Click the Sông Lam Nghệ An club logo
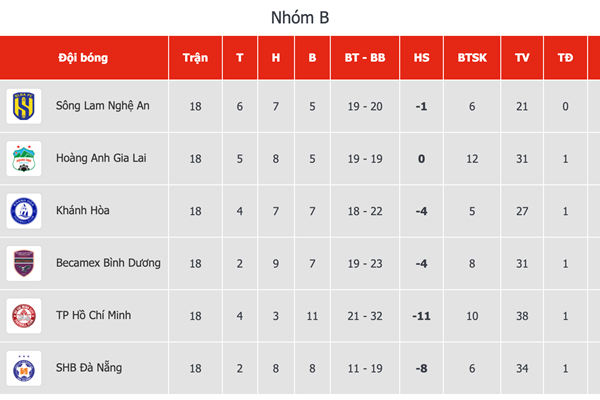Viewport: 600px width, 400px height. click(x=24, y=106)
